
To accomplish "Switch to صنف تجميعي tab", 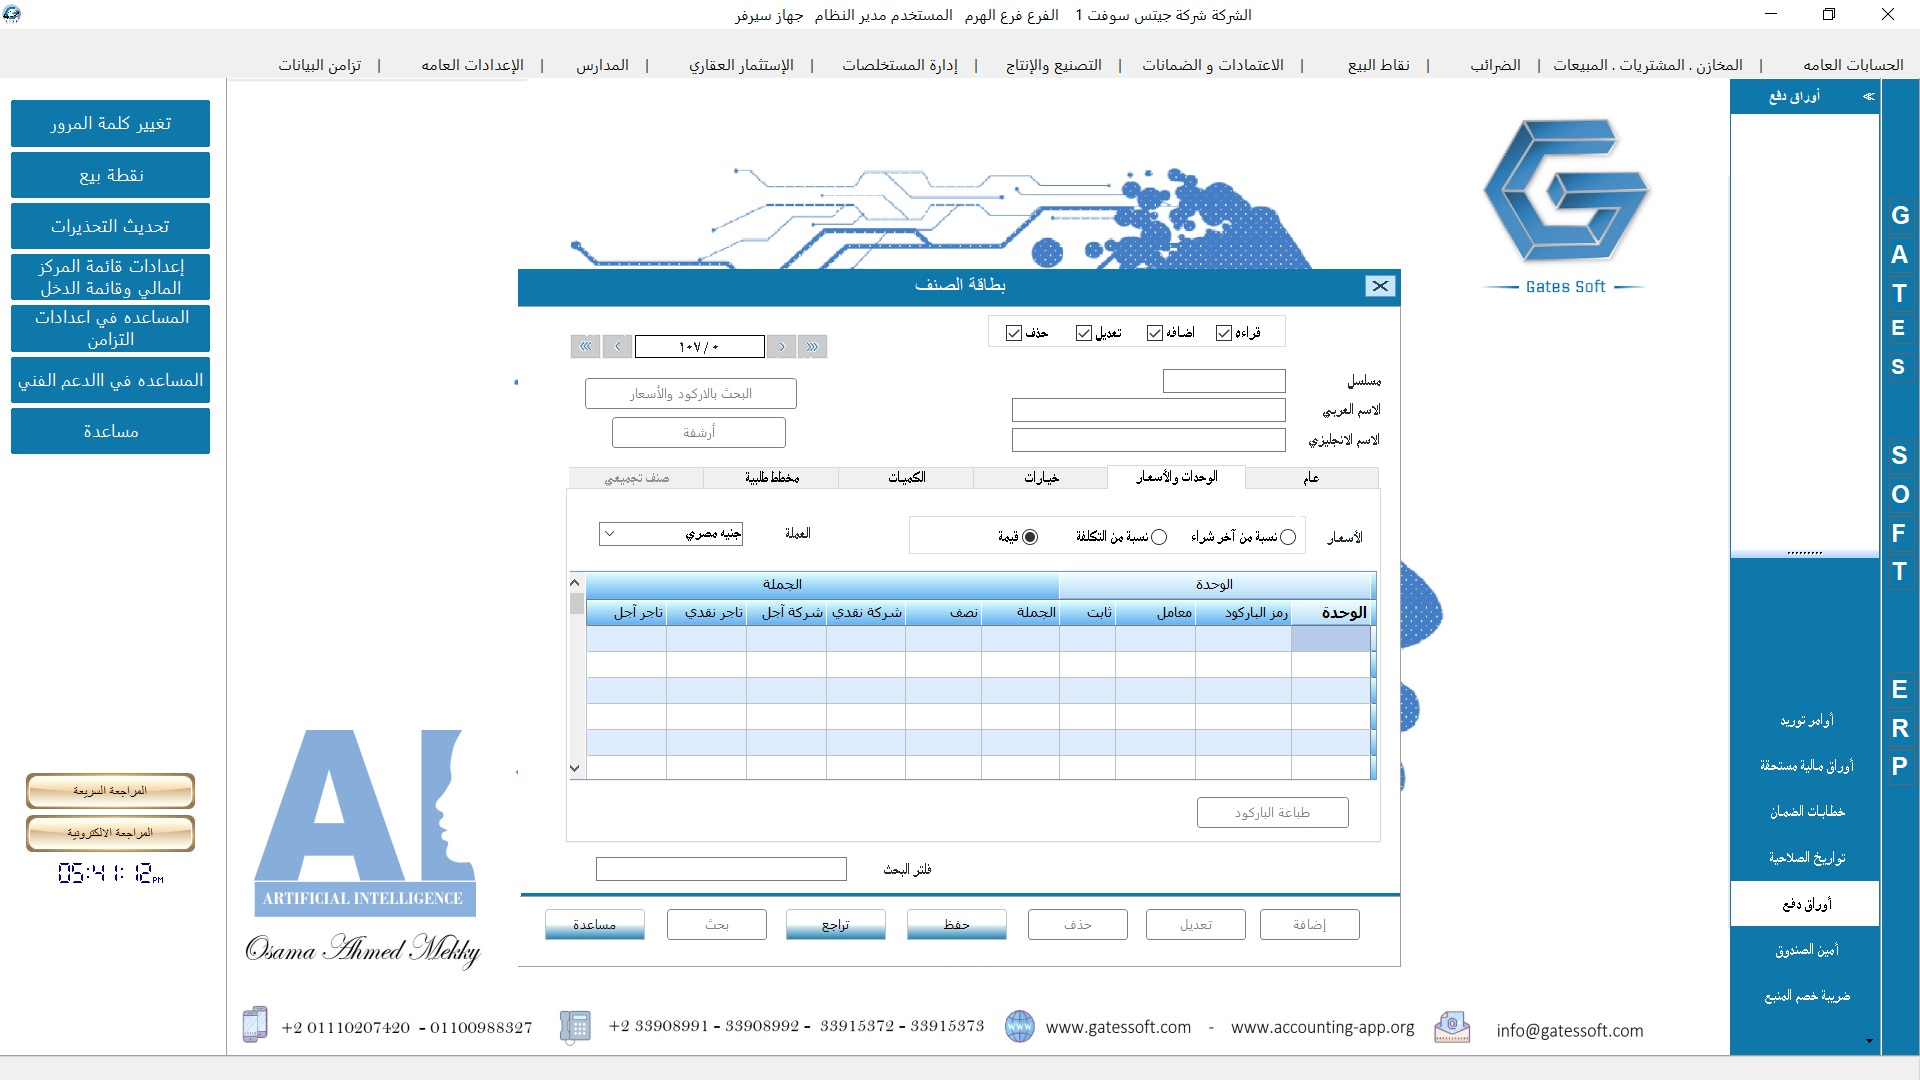I will tap(637, 478).
